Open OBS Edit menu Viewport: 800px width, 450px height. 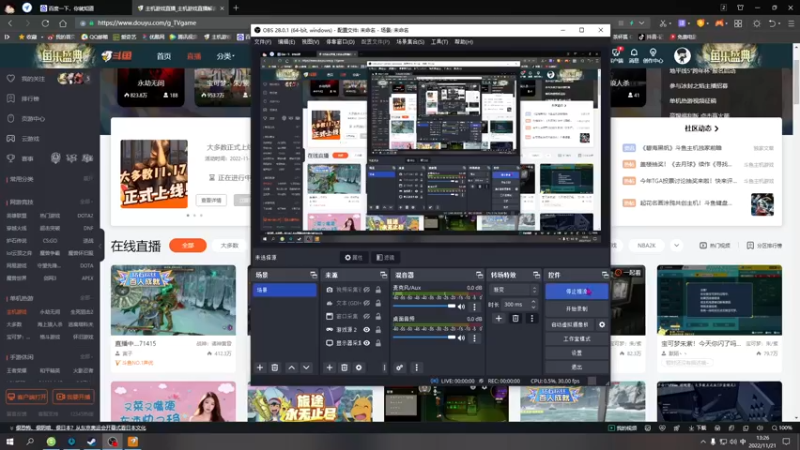click(x=286, y=42)
